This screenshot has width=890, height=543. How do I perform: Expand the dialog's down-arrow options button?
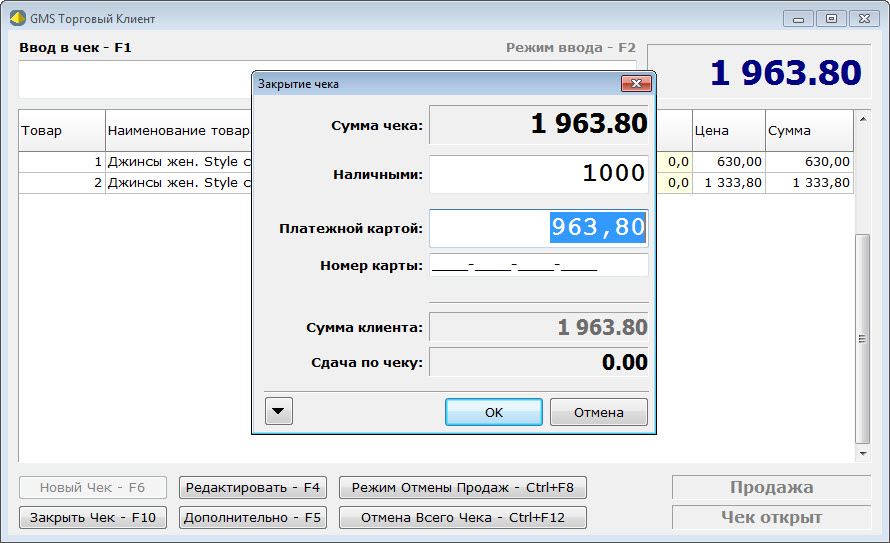click(278, 412)
